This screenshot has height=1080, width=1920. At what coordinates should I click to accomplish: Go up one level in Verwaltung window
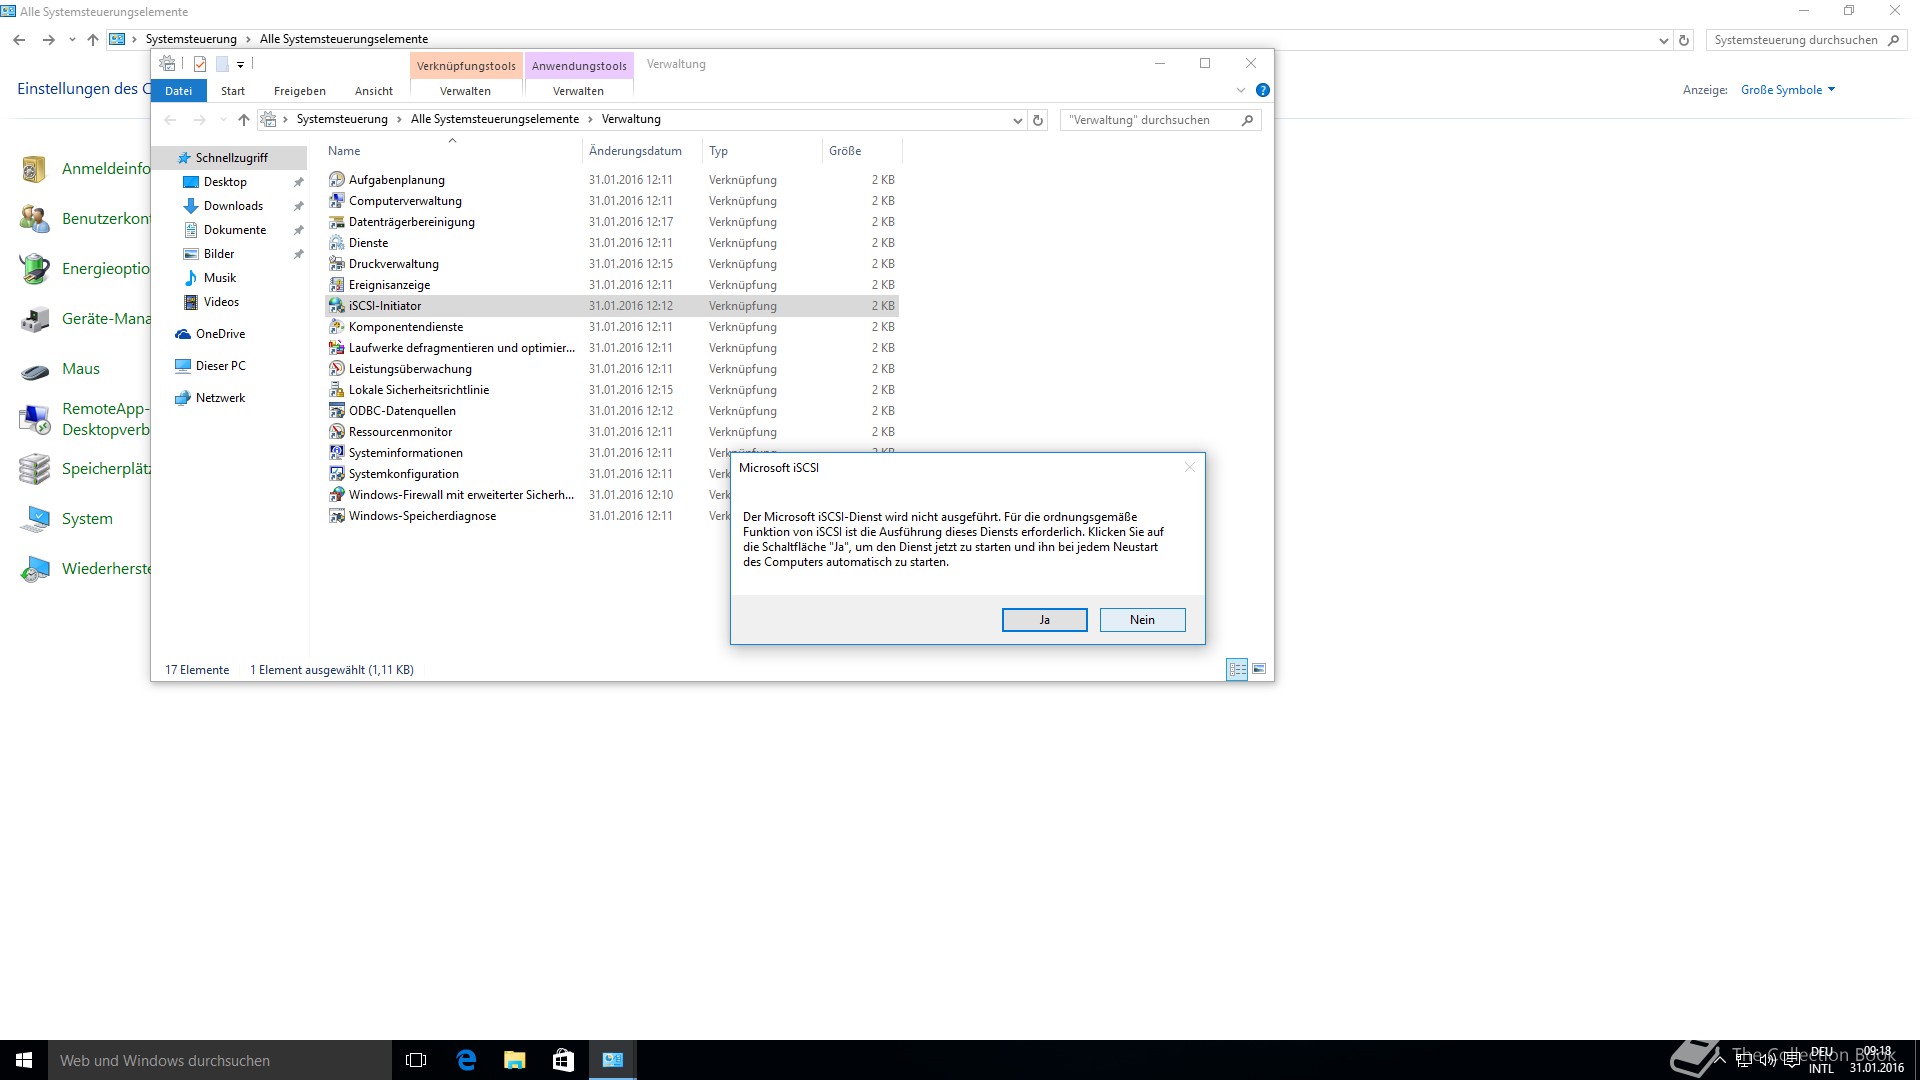(243, 120)
